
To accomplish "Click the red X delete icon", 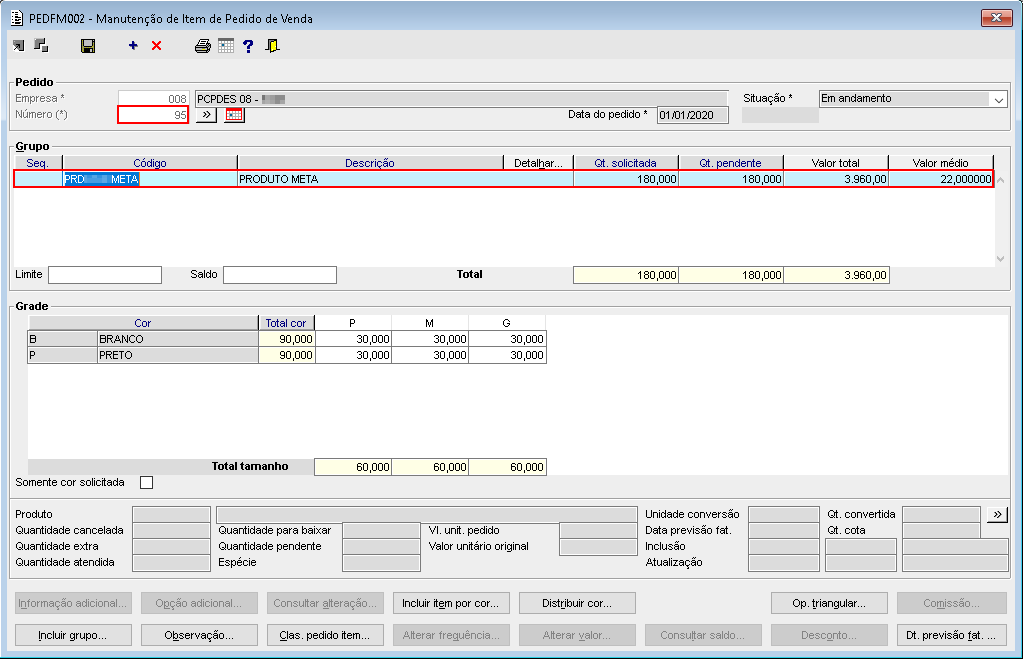I will click(x=156, y=46).
